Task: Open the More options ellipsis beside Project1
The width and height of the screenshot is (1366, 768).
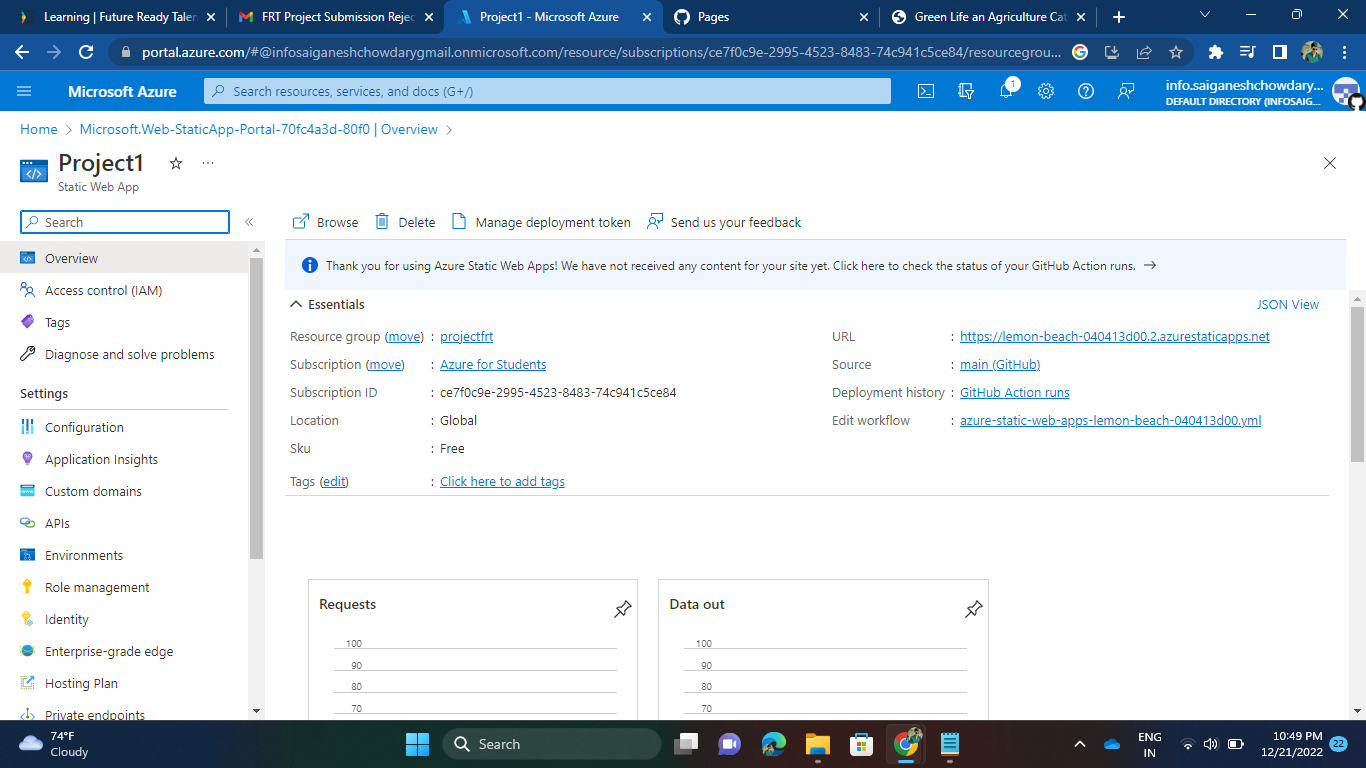Action: (208, 163)
